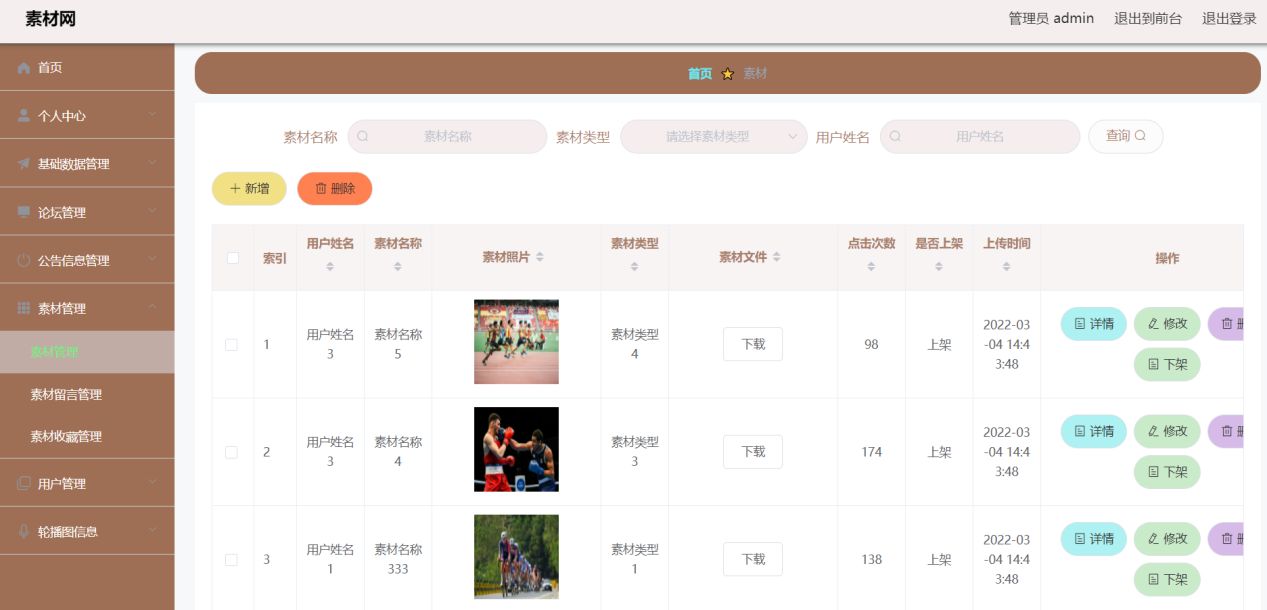The height and width of the screenshot is (610, 1267).
Task: Toggle the select-all header checkbox
Action: [x=233, y=258]
